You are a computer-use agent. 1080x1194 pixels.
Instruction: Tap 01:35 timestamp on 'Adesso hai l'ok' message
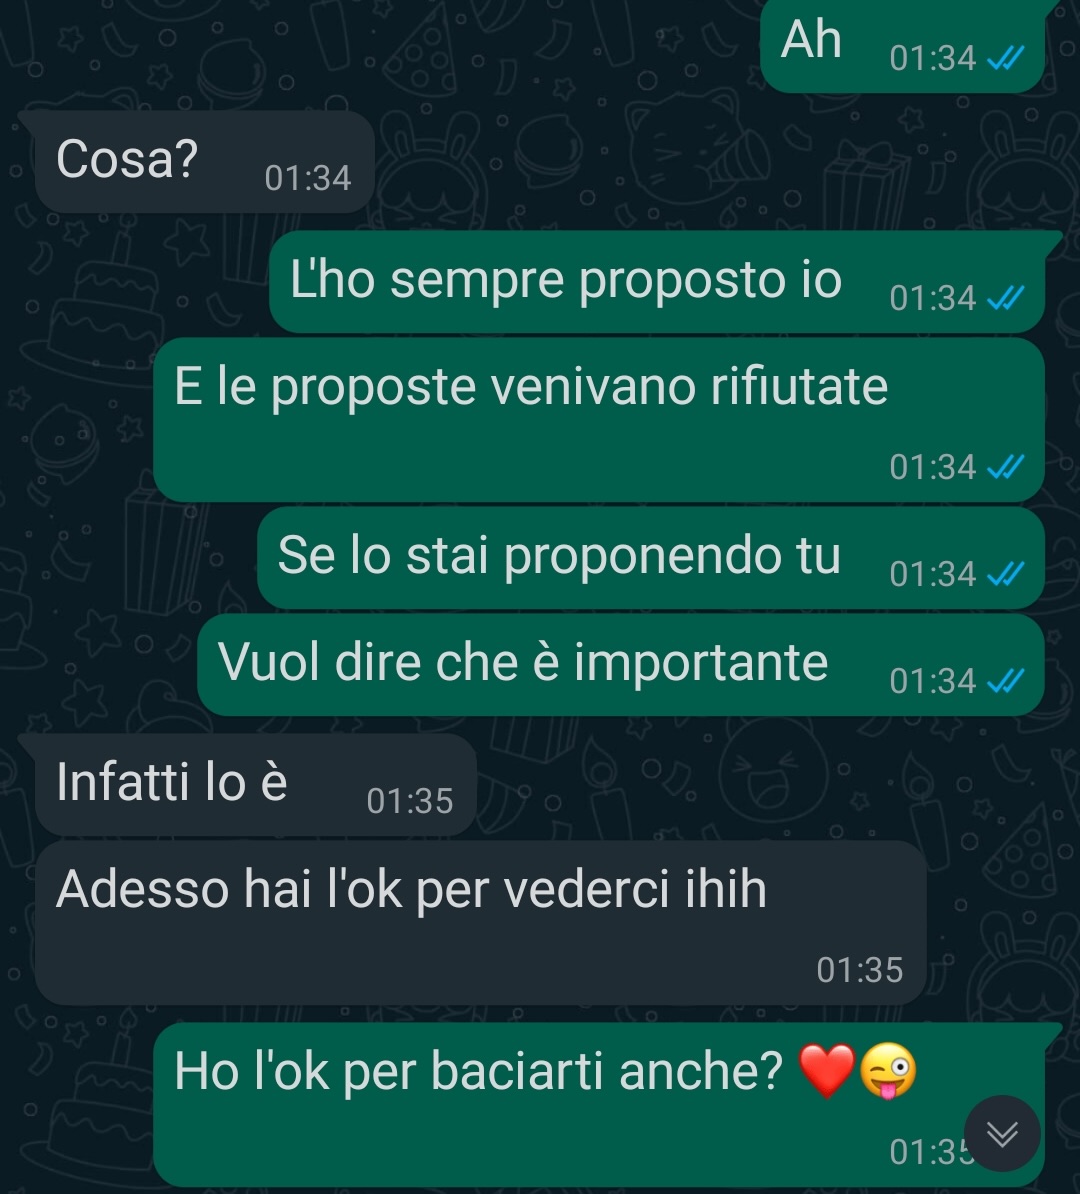[860, 970]
